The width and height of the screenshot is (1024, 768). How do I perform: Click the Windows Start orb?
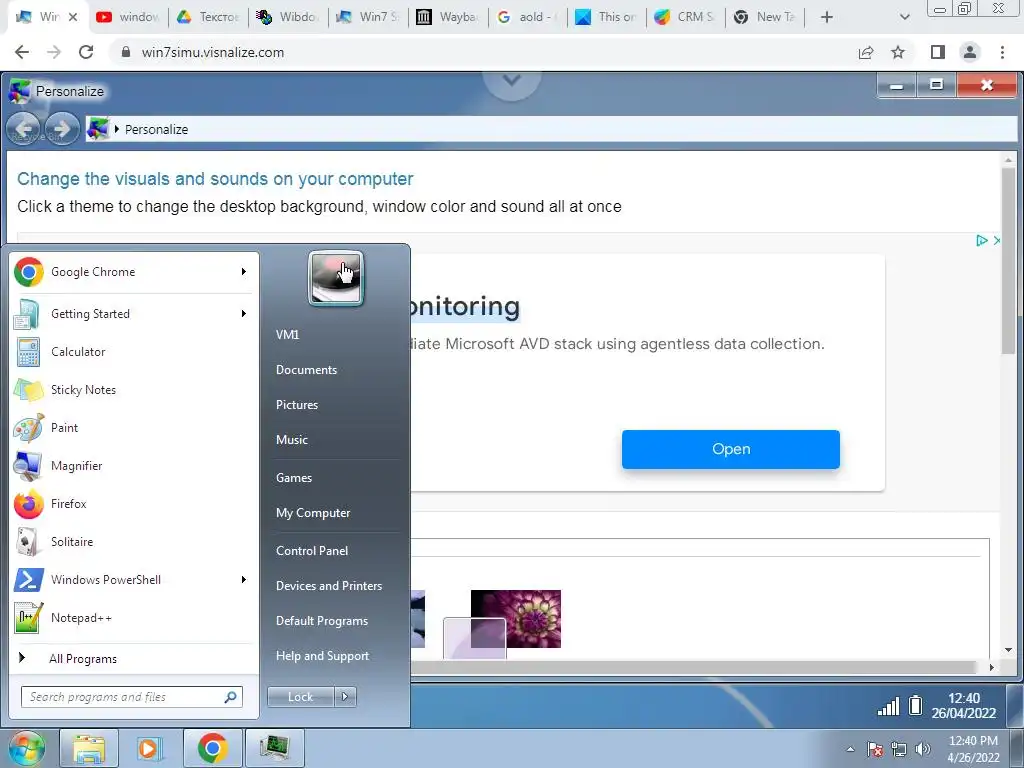(x=26, y=748)
